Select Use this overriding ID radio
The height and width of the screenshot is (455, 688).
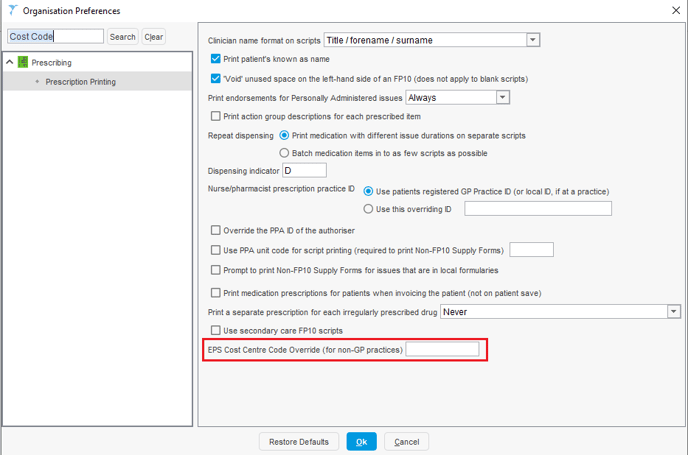pyautogui.click(x=369, y=209)
